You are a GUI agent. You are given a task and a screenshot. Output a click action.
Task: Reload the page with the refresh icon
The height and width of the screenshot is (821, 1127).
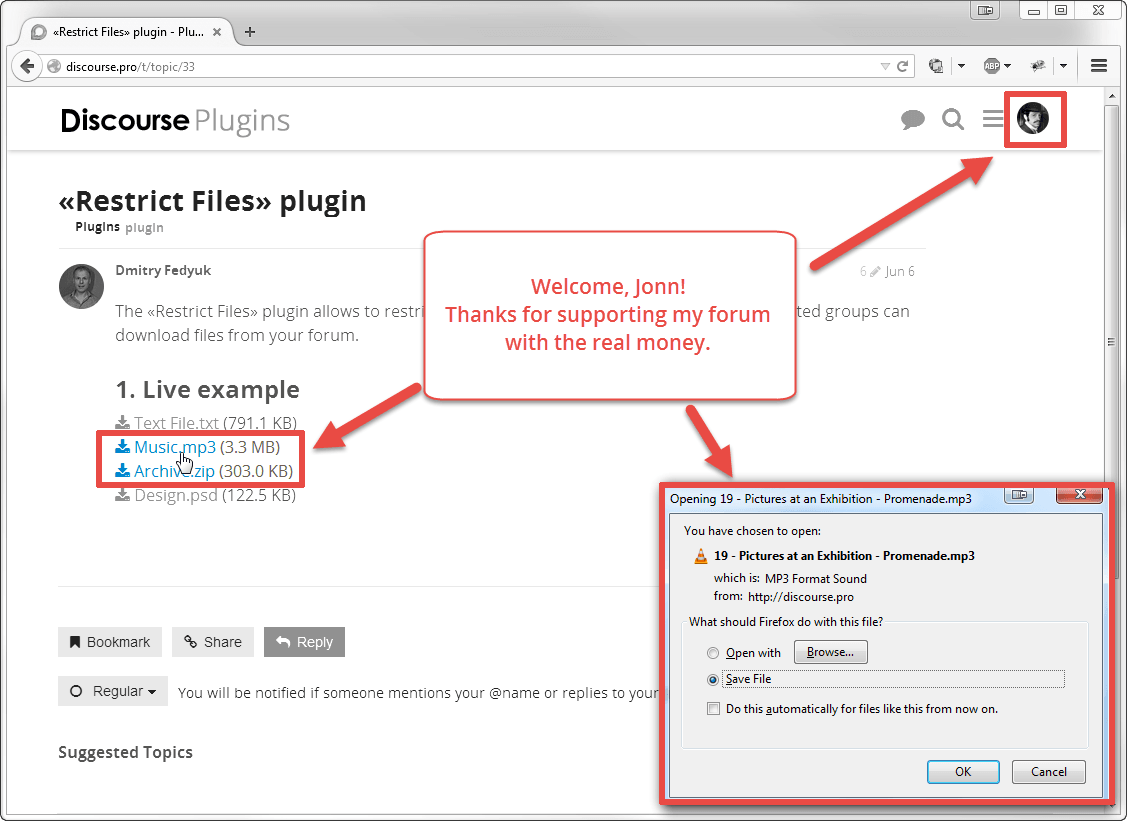(x=903, y=66)
